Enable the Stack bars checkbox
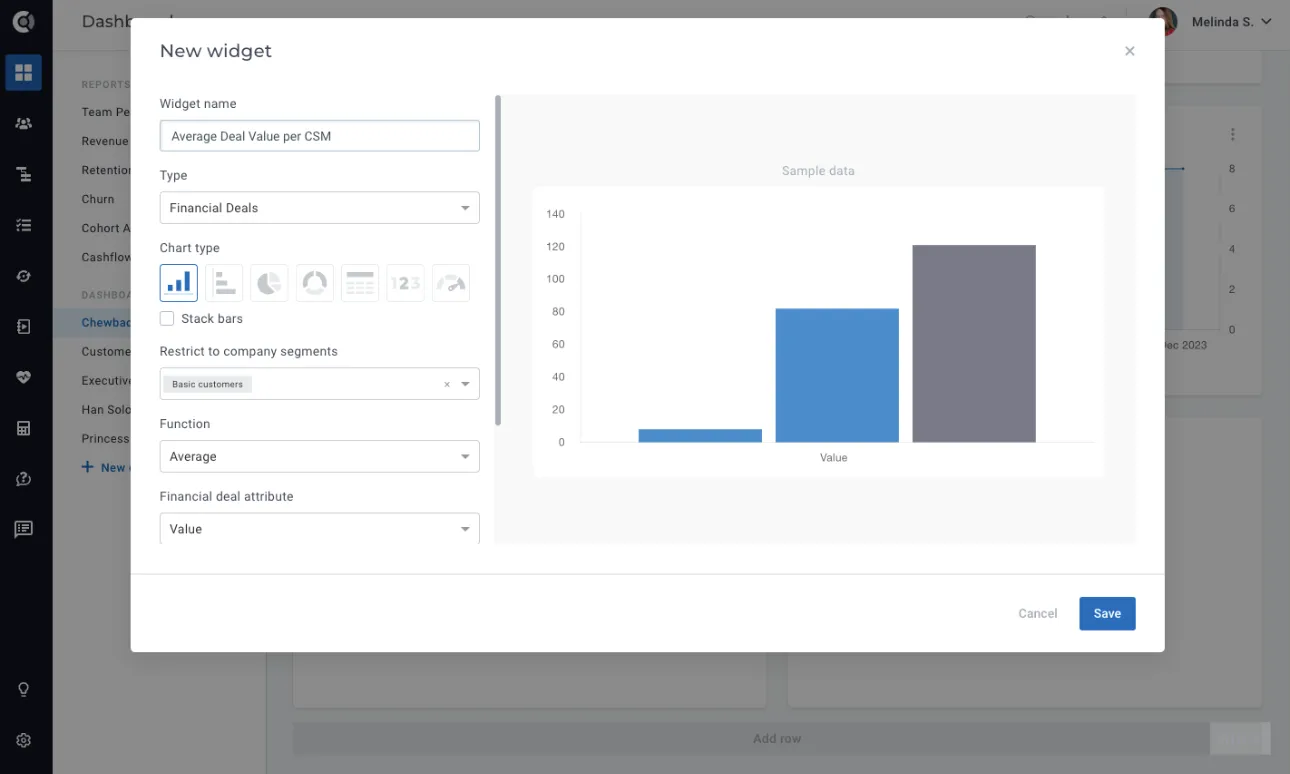This screenshot has width=1290, height=774. 167,319
